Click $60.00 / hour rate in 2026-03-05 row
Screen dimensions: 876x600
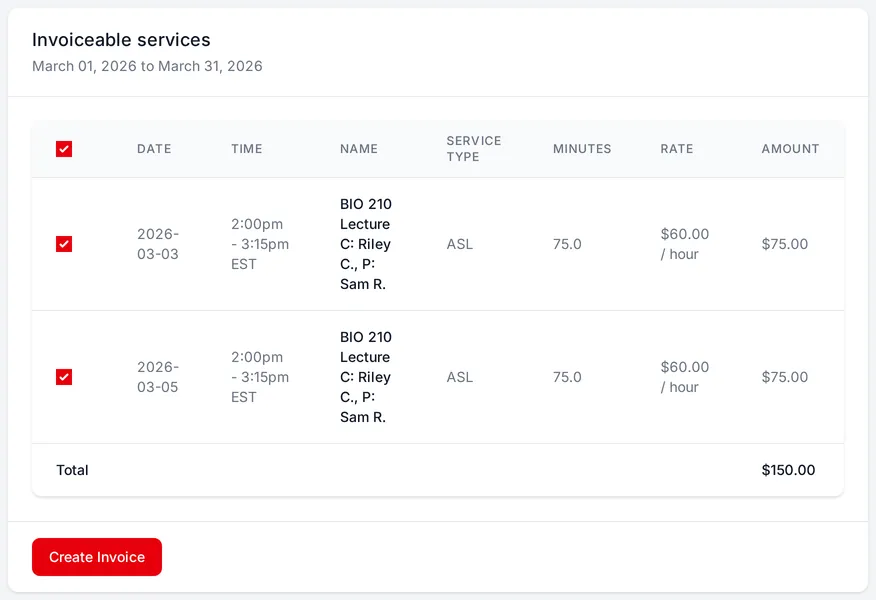(684, 377)
